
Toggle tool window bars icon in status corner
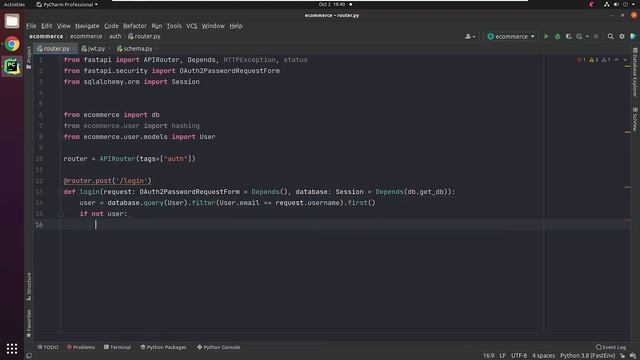pyautogui.click(x=29, y=356)
